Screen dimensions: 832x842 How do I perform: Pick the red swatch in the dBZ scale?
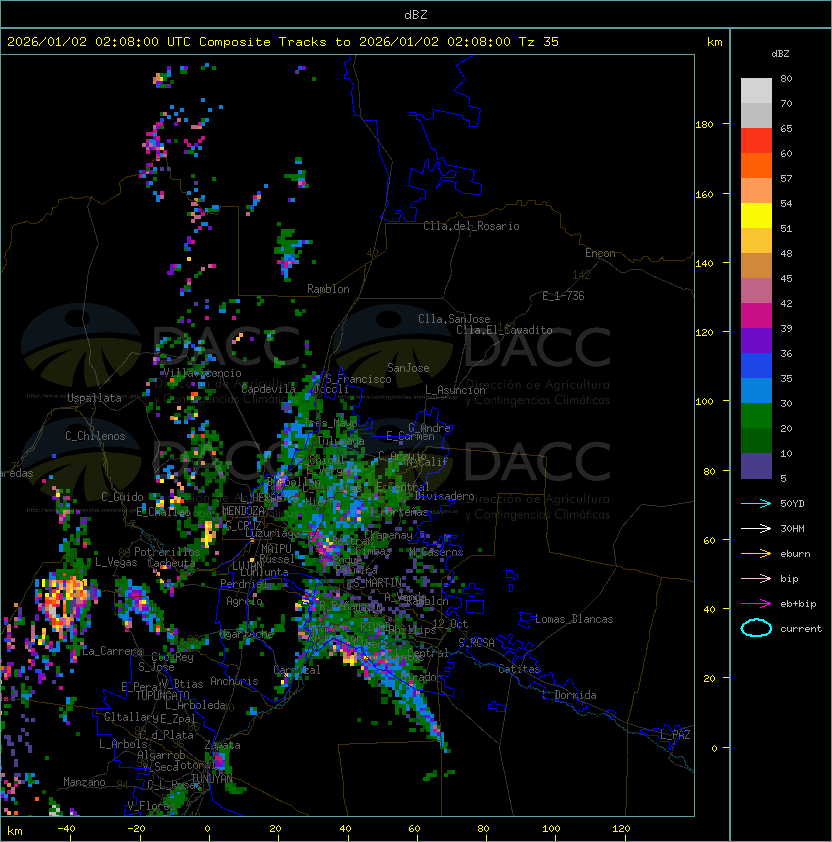pos(756,140)
